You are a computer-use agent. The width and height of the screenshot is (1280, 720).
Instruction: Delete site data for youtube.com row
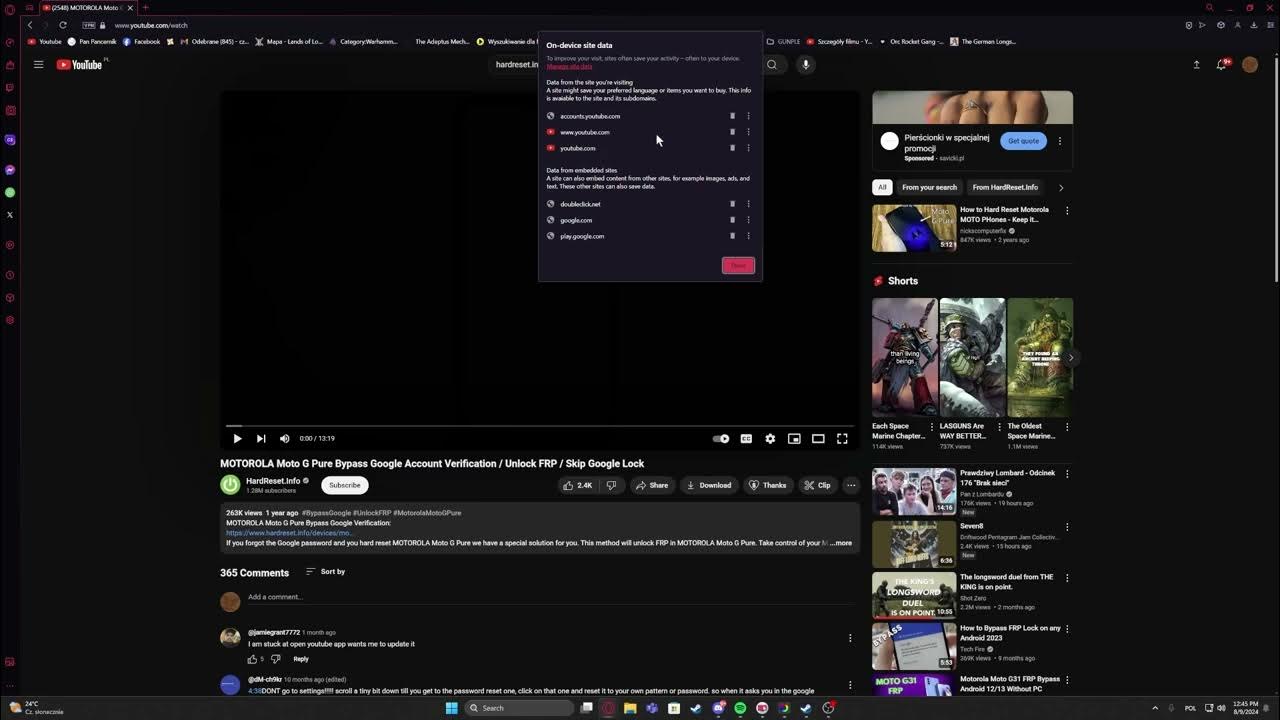point(732,148)
